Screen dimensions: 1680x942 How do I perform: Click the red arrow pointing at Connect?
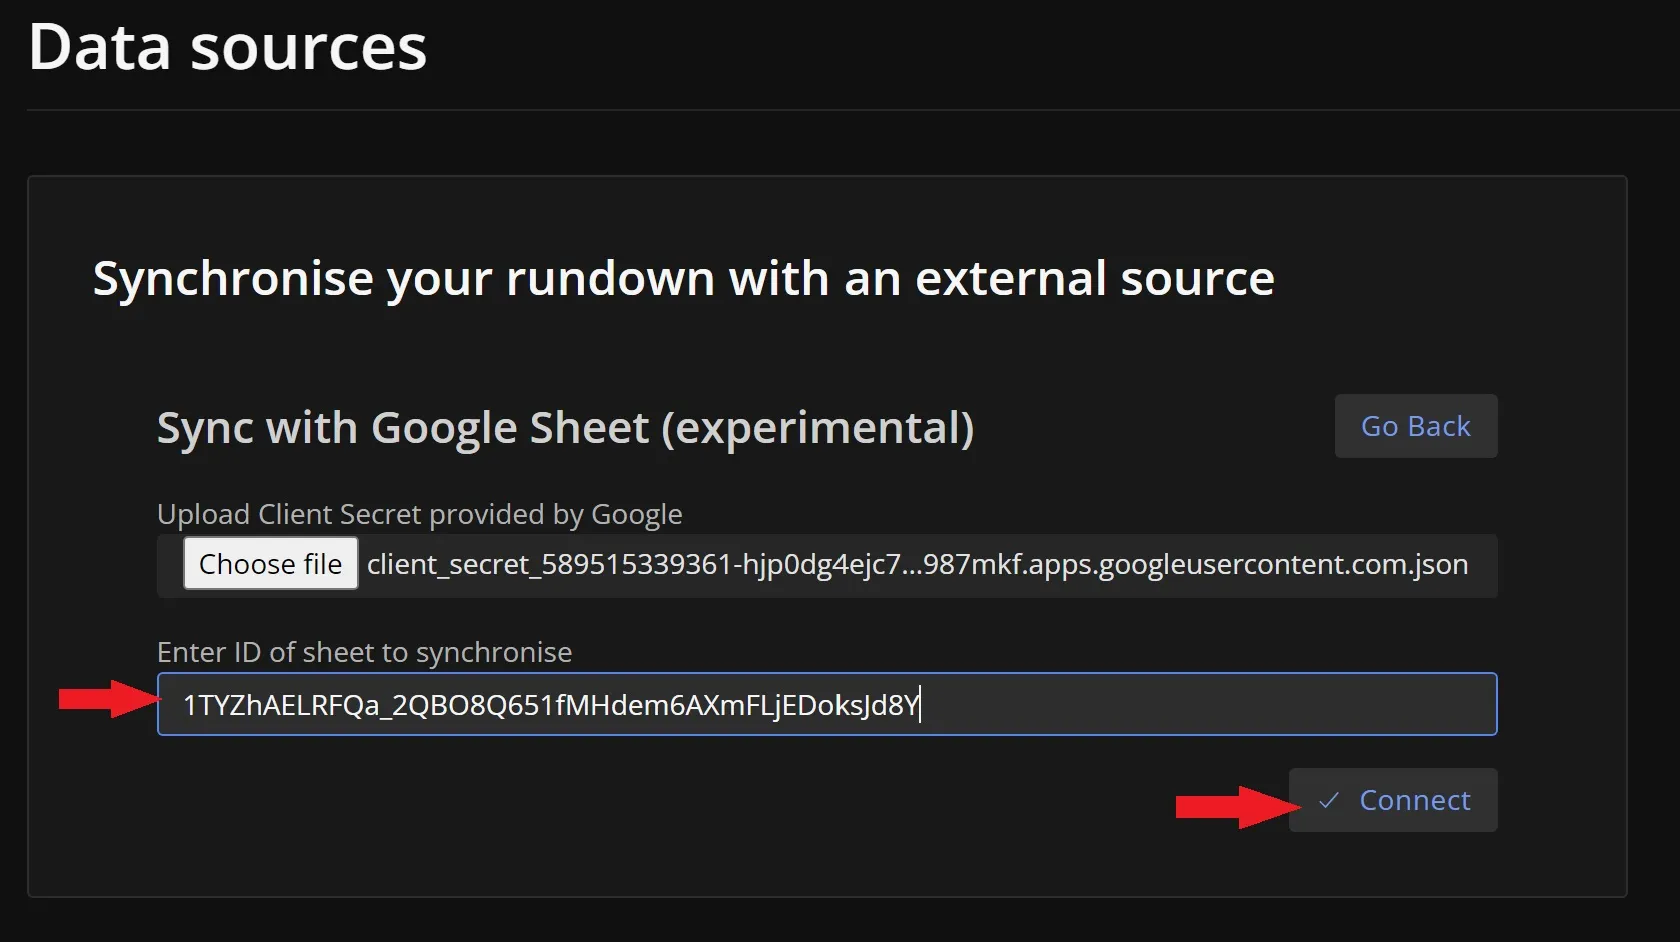click(x=1236, y=806)
